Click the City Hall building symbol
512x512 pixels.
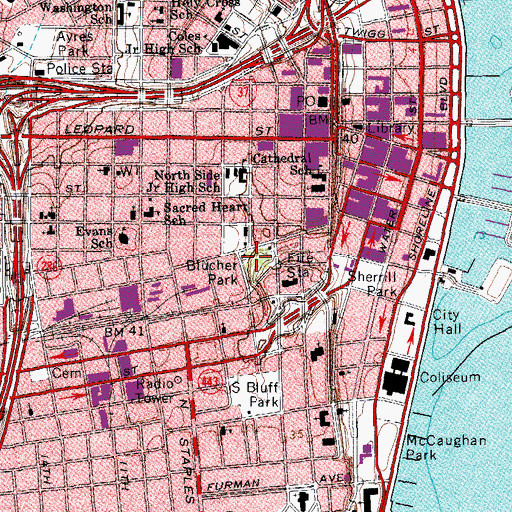410,319
